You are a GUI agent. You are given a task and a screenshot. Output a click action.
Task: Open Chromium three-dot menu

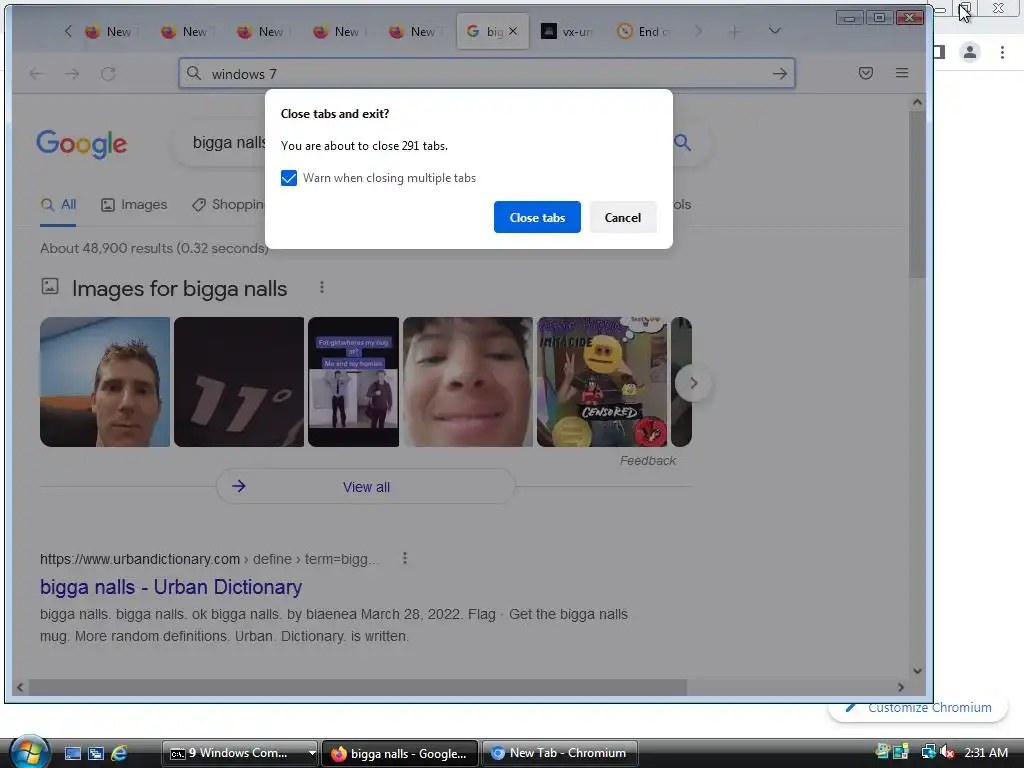pos(1002,52)
